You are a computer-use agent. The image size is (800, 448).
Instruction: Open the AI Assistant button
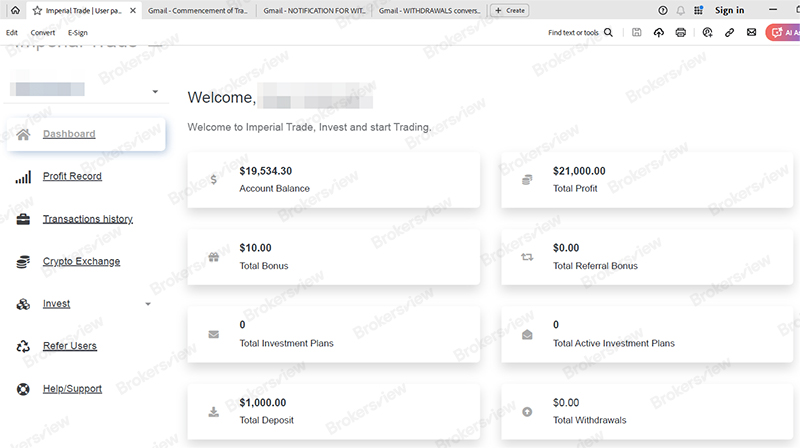click(x=783, y=33)
